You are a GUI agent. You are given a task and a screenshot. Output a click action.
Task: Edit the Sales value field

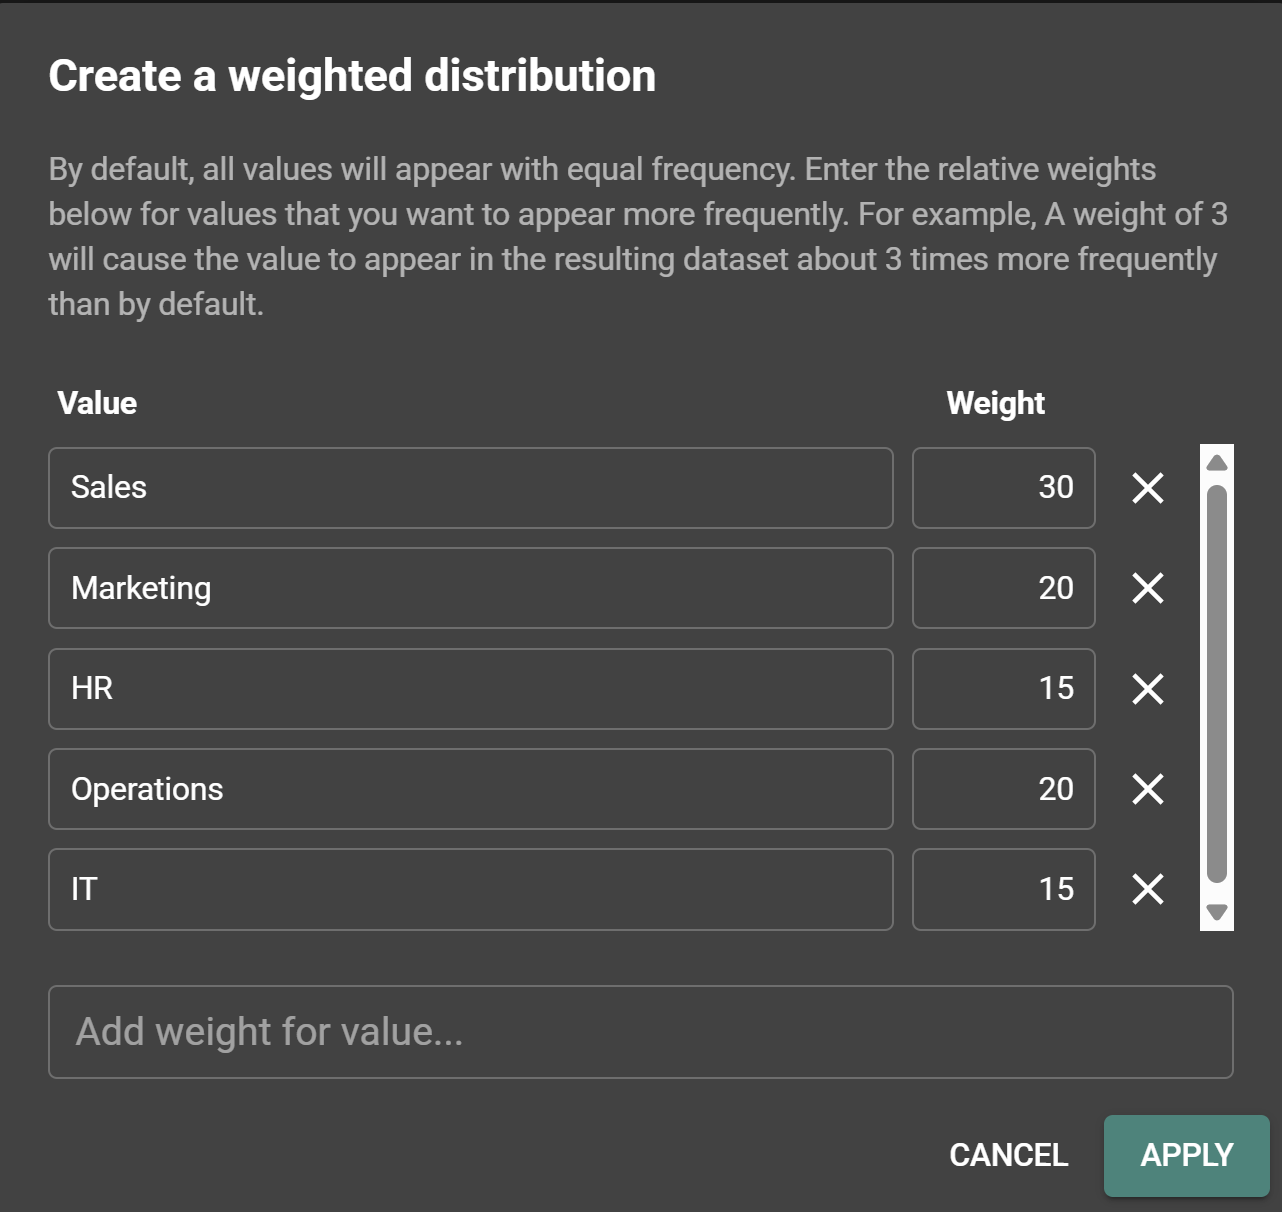tap(470, 488)
